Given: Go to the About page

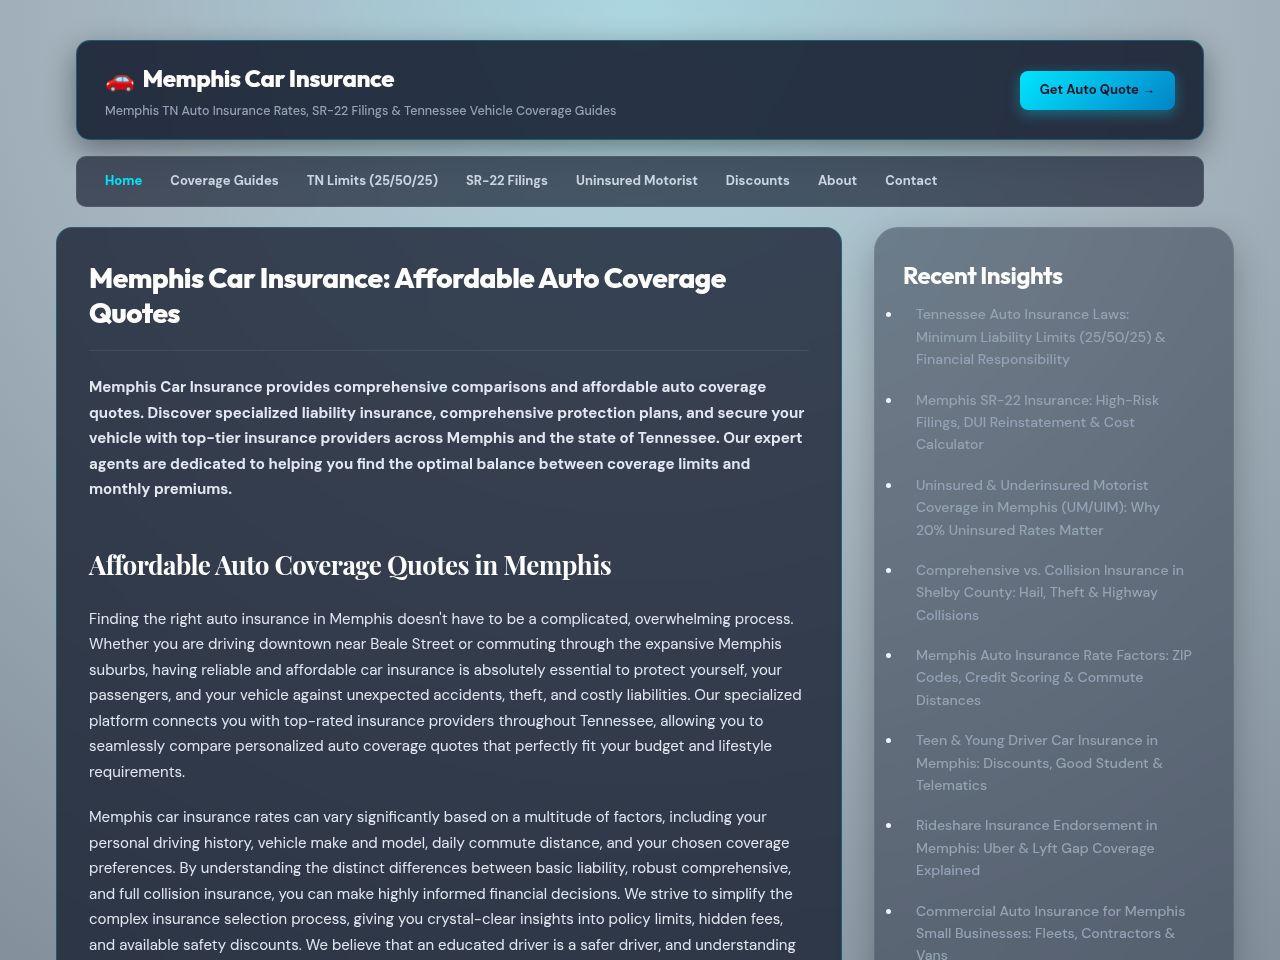Looking at the screenshot, I should 837,181.
